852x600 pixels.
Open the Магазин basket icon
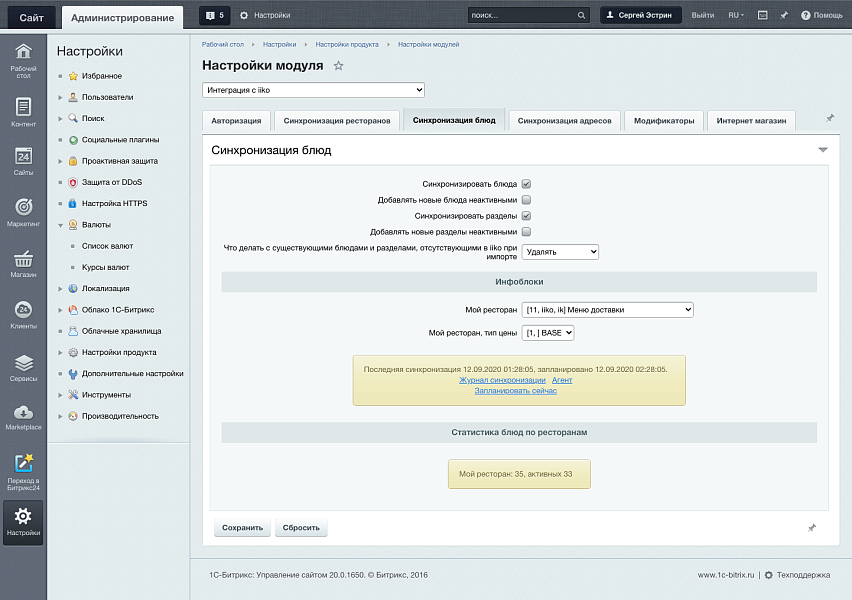point(23,260)
